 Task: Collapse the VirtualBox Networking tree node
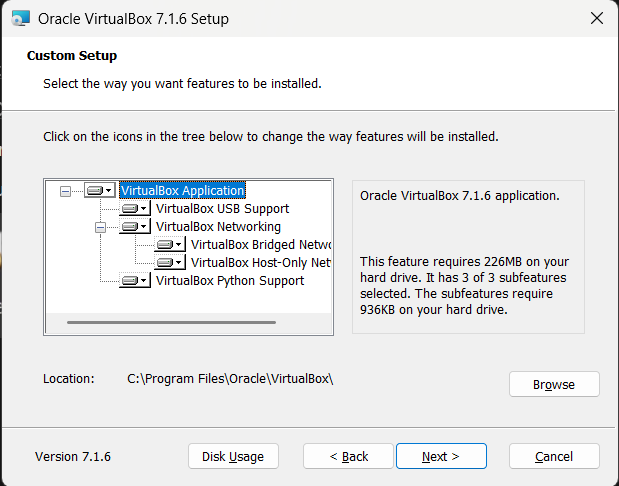[101, 227]
